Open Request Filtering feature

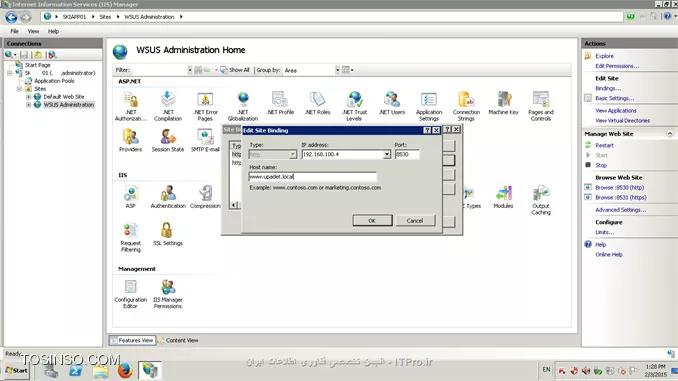[131, 237]
